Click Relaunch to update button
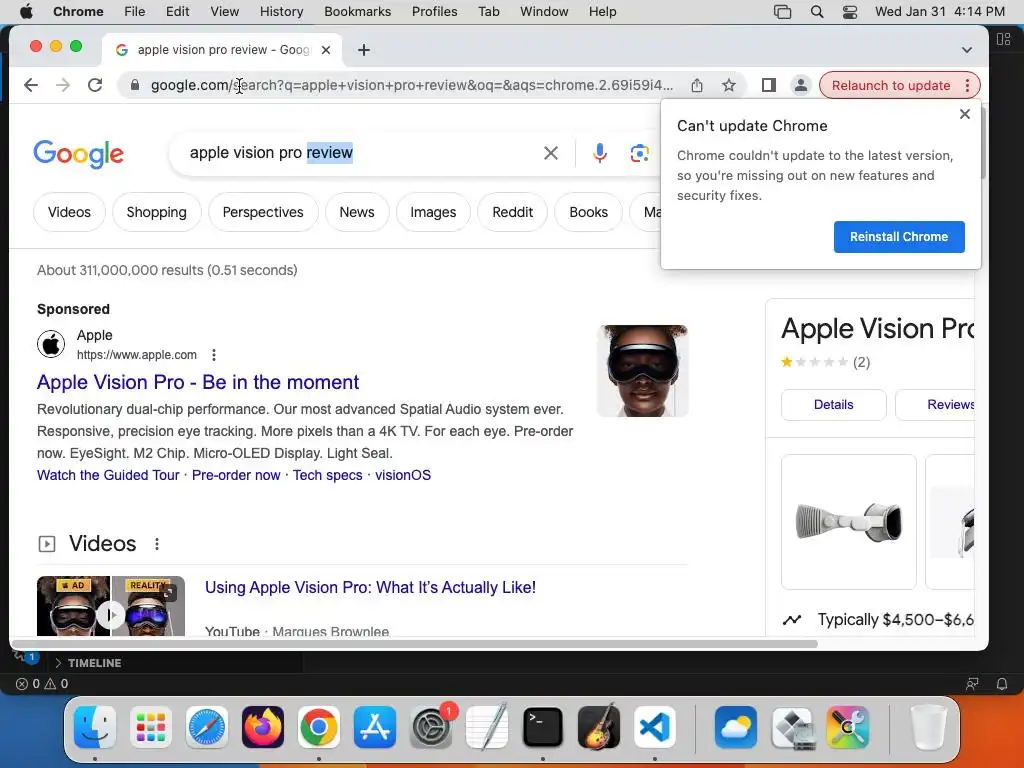 pos(891,86)
